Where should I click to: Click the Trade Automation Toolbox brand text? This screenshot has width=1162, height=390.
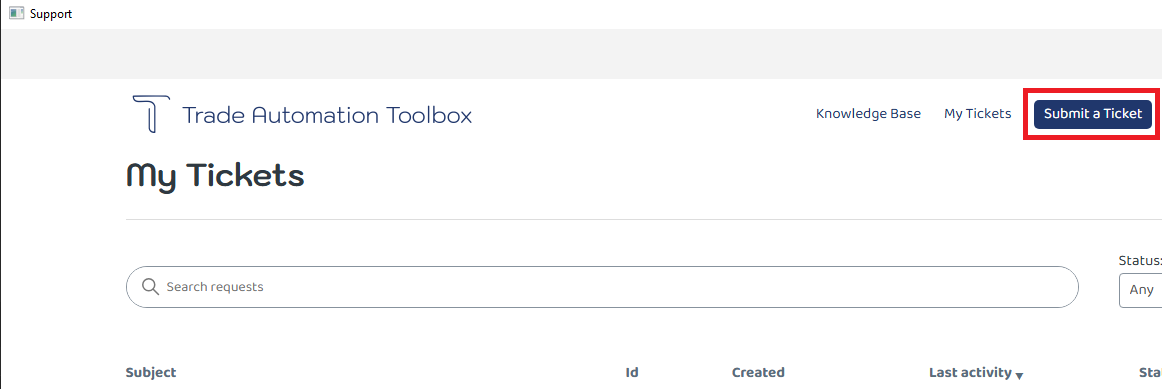(x=327, y=116)
